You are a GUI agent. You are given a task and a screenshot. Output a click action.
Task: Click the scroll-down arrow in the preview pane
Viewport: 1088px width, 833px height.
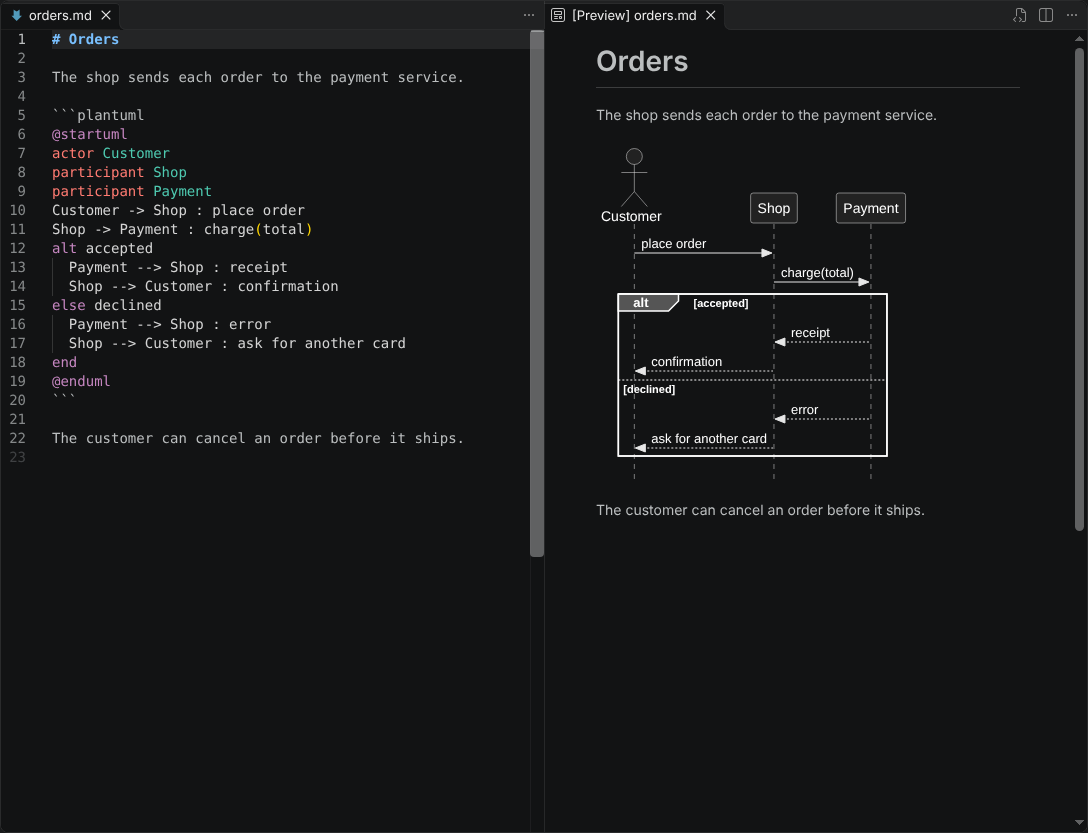pos(1079,823)
